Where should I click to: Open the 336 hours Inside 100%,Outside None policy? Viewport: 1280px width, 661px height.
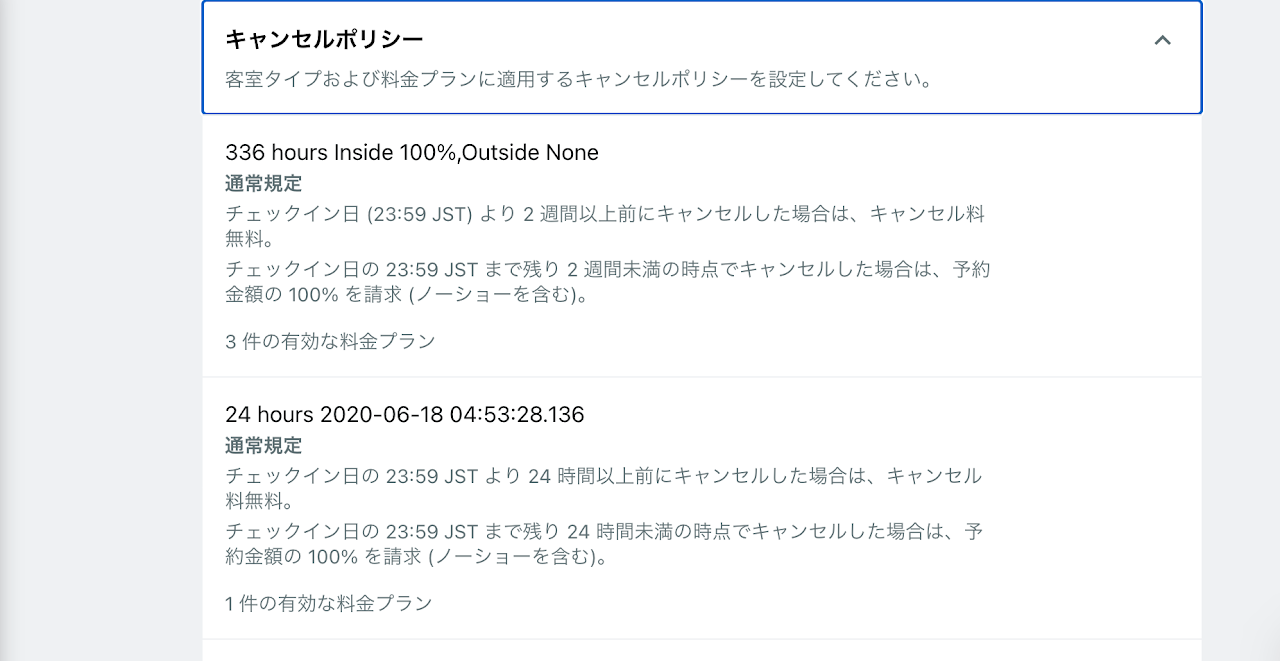tap(412, 153)
